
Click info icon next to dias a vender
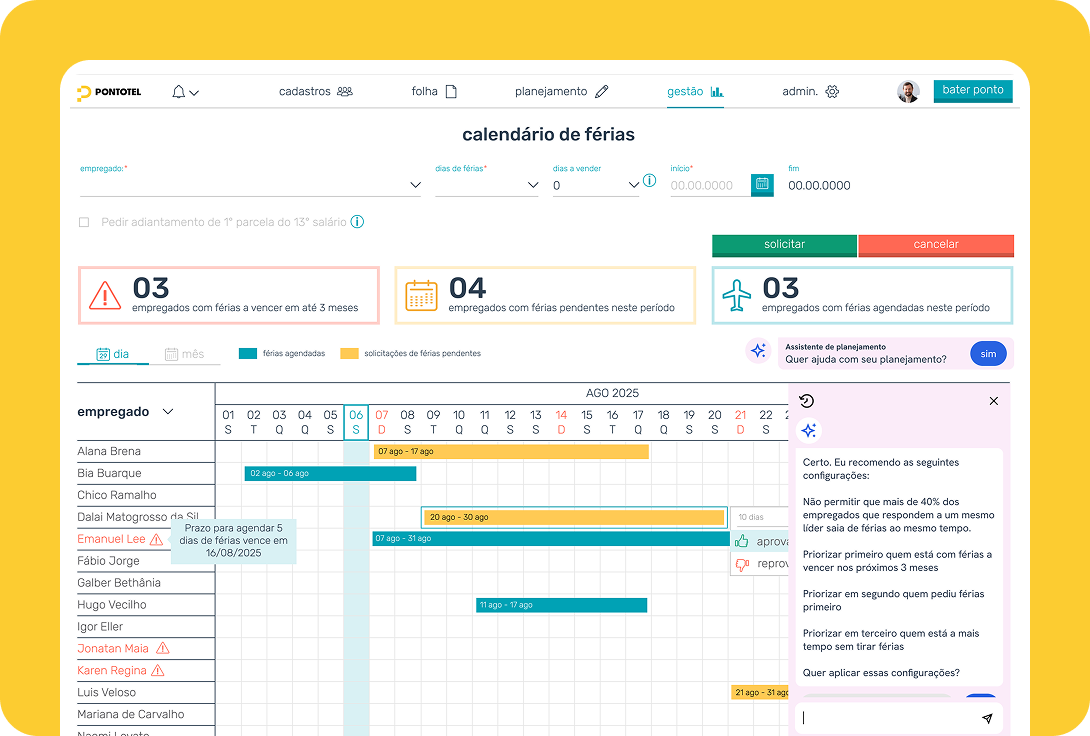click(649, 181)
